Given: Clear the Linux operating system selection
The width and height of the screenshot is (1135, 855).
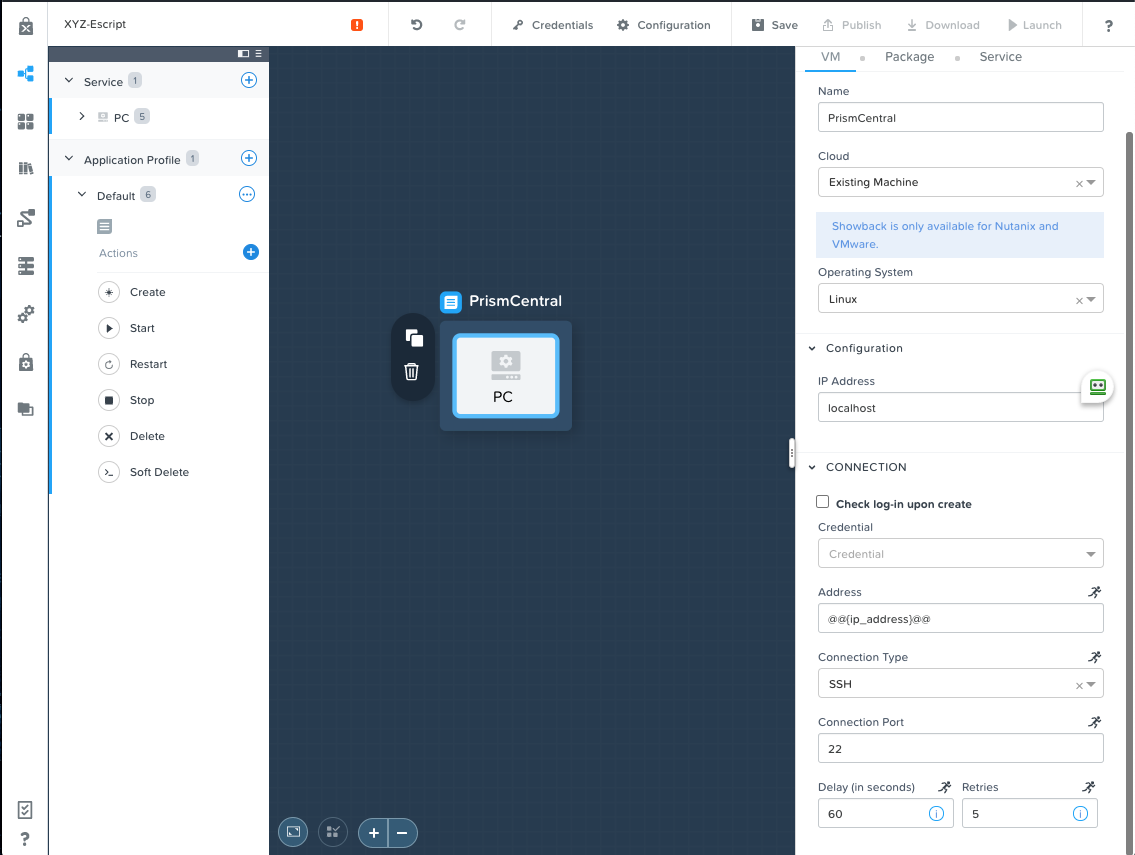Looking at the screenshot, I should click(1079, 300).
